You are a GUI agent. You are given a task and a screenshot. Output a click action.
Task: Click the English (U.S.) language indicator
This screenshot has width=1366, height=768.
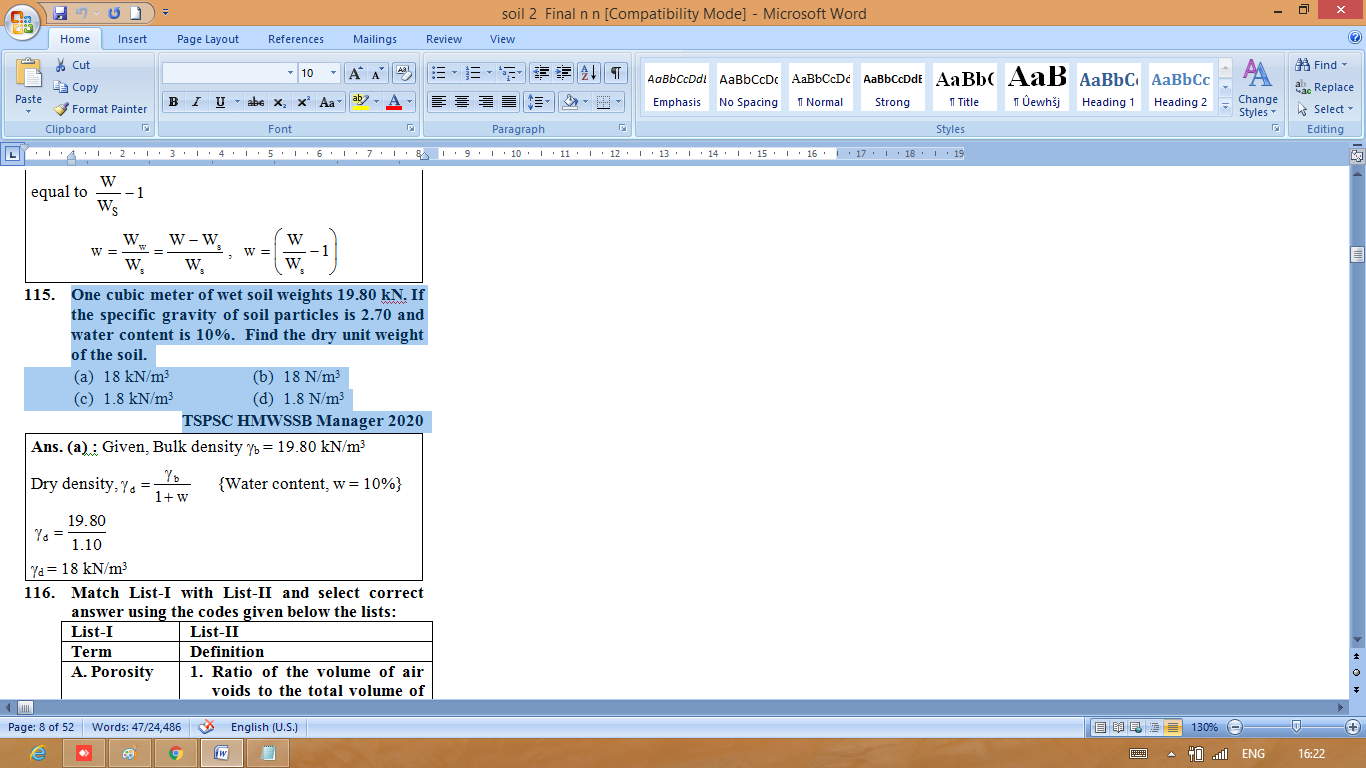click(264, 727)
